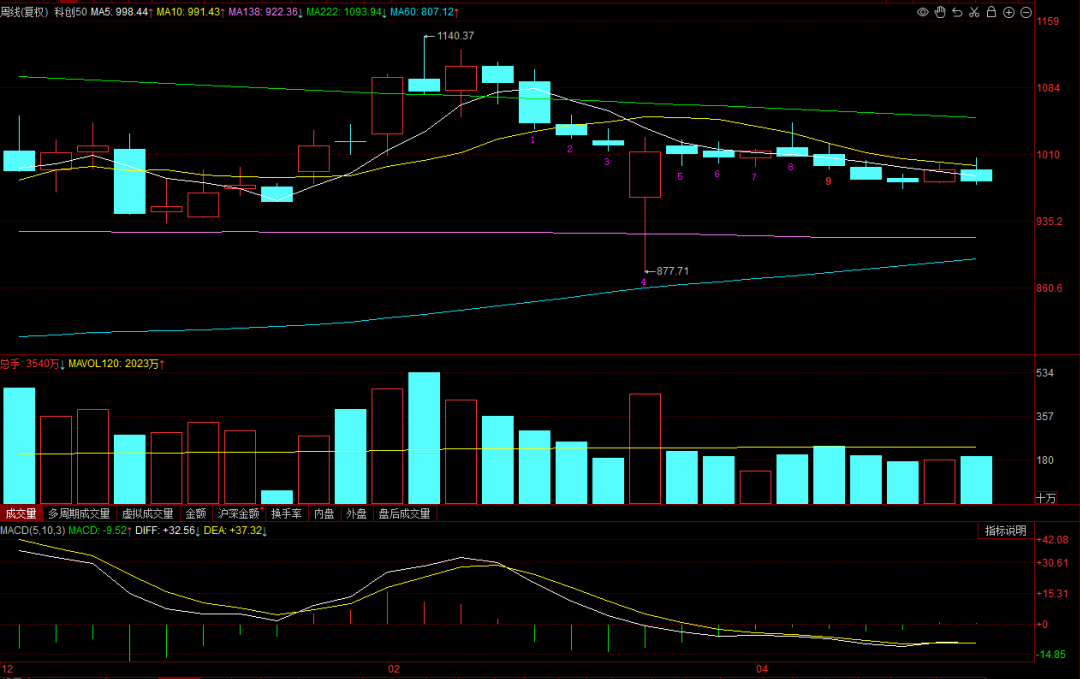The image size is (1080, 679).
Task: Click the undo arrow icon
Action: pos(957,12)
